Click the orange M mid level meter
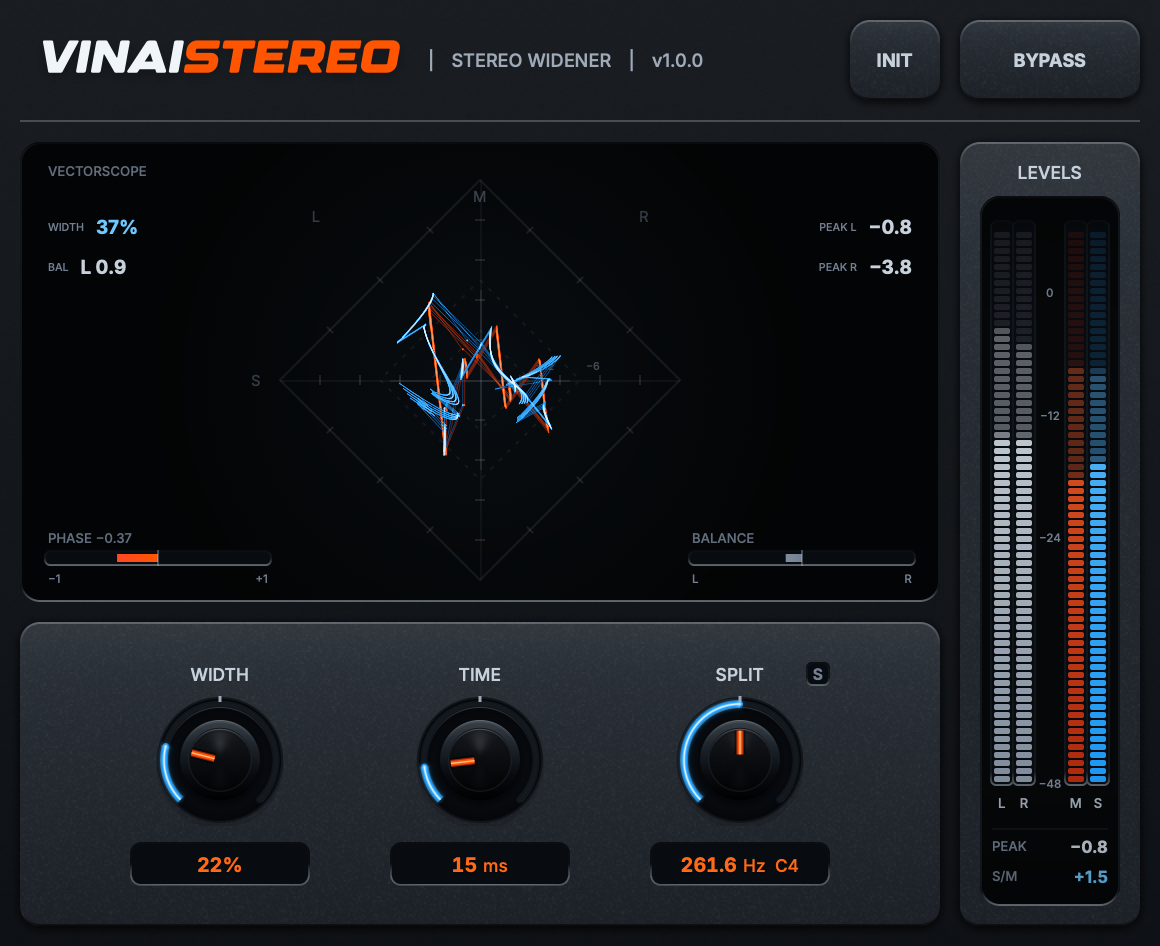Screen dimensions: 1160x946 [1076, 502]
